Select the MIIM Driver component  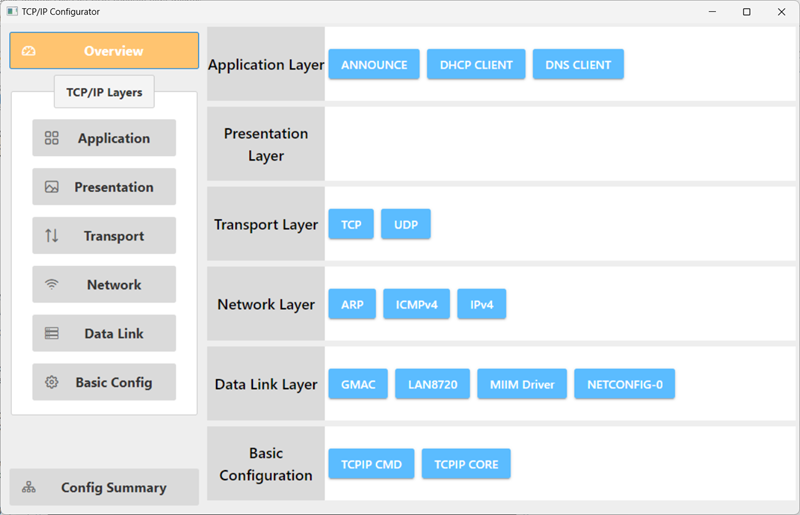(522, 384)
